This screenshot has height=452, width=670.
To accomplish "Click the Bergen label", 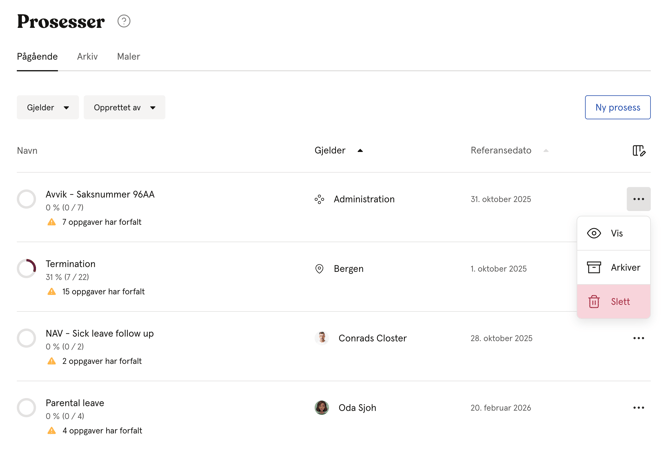I will [x=349, y=269].
